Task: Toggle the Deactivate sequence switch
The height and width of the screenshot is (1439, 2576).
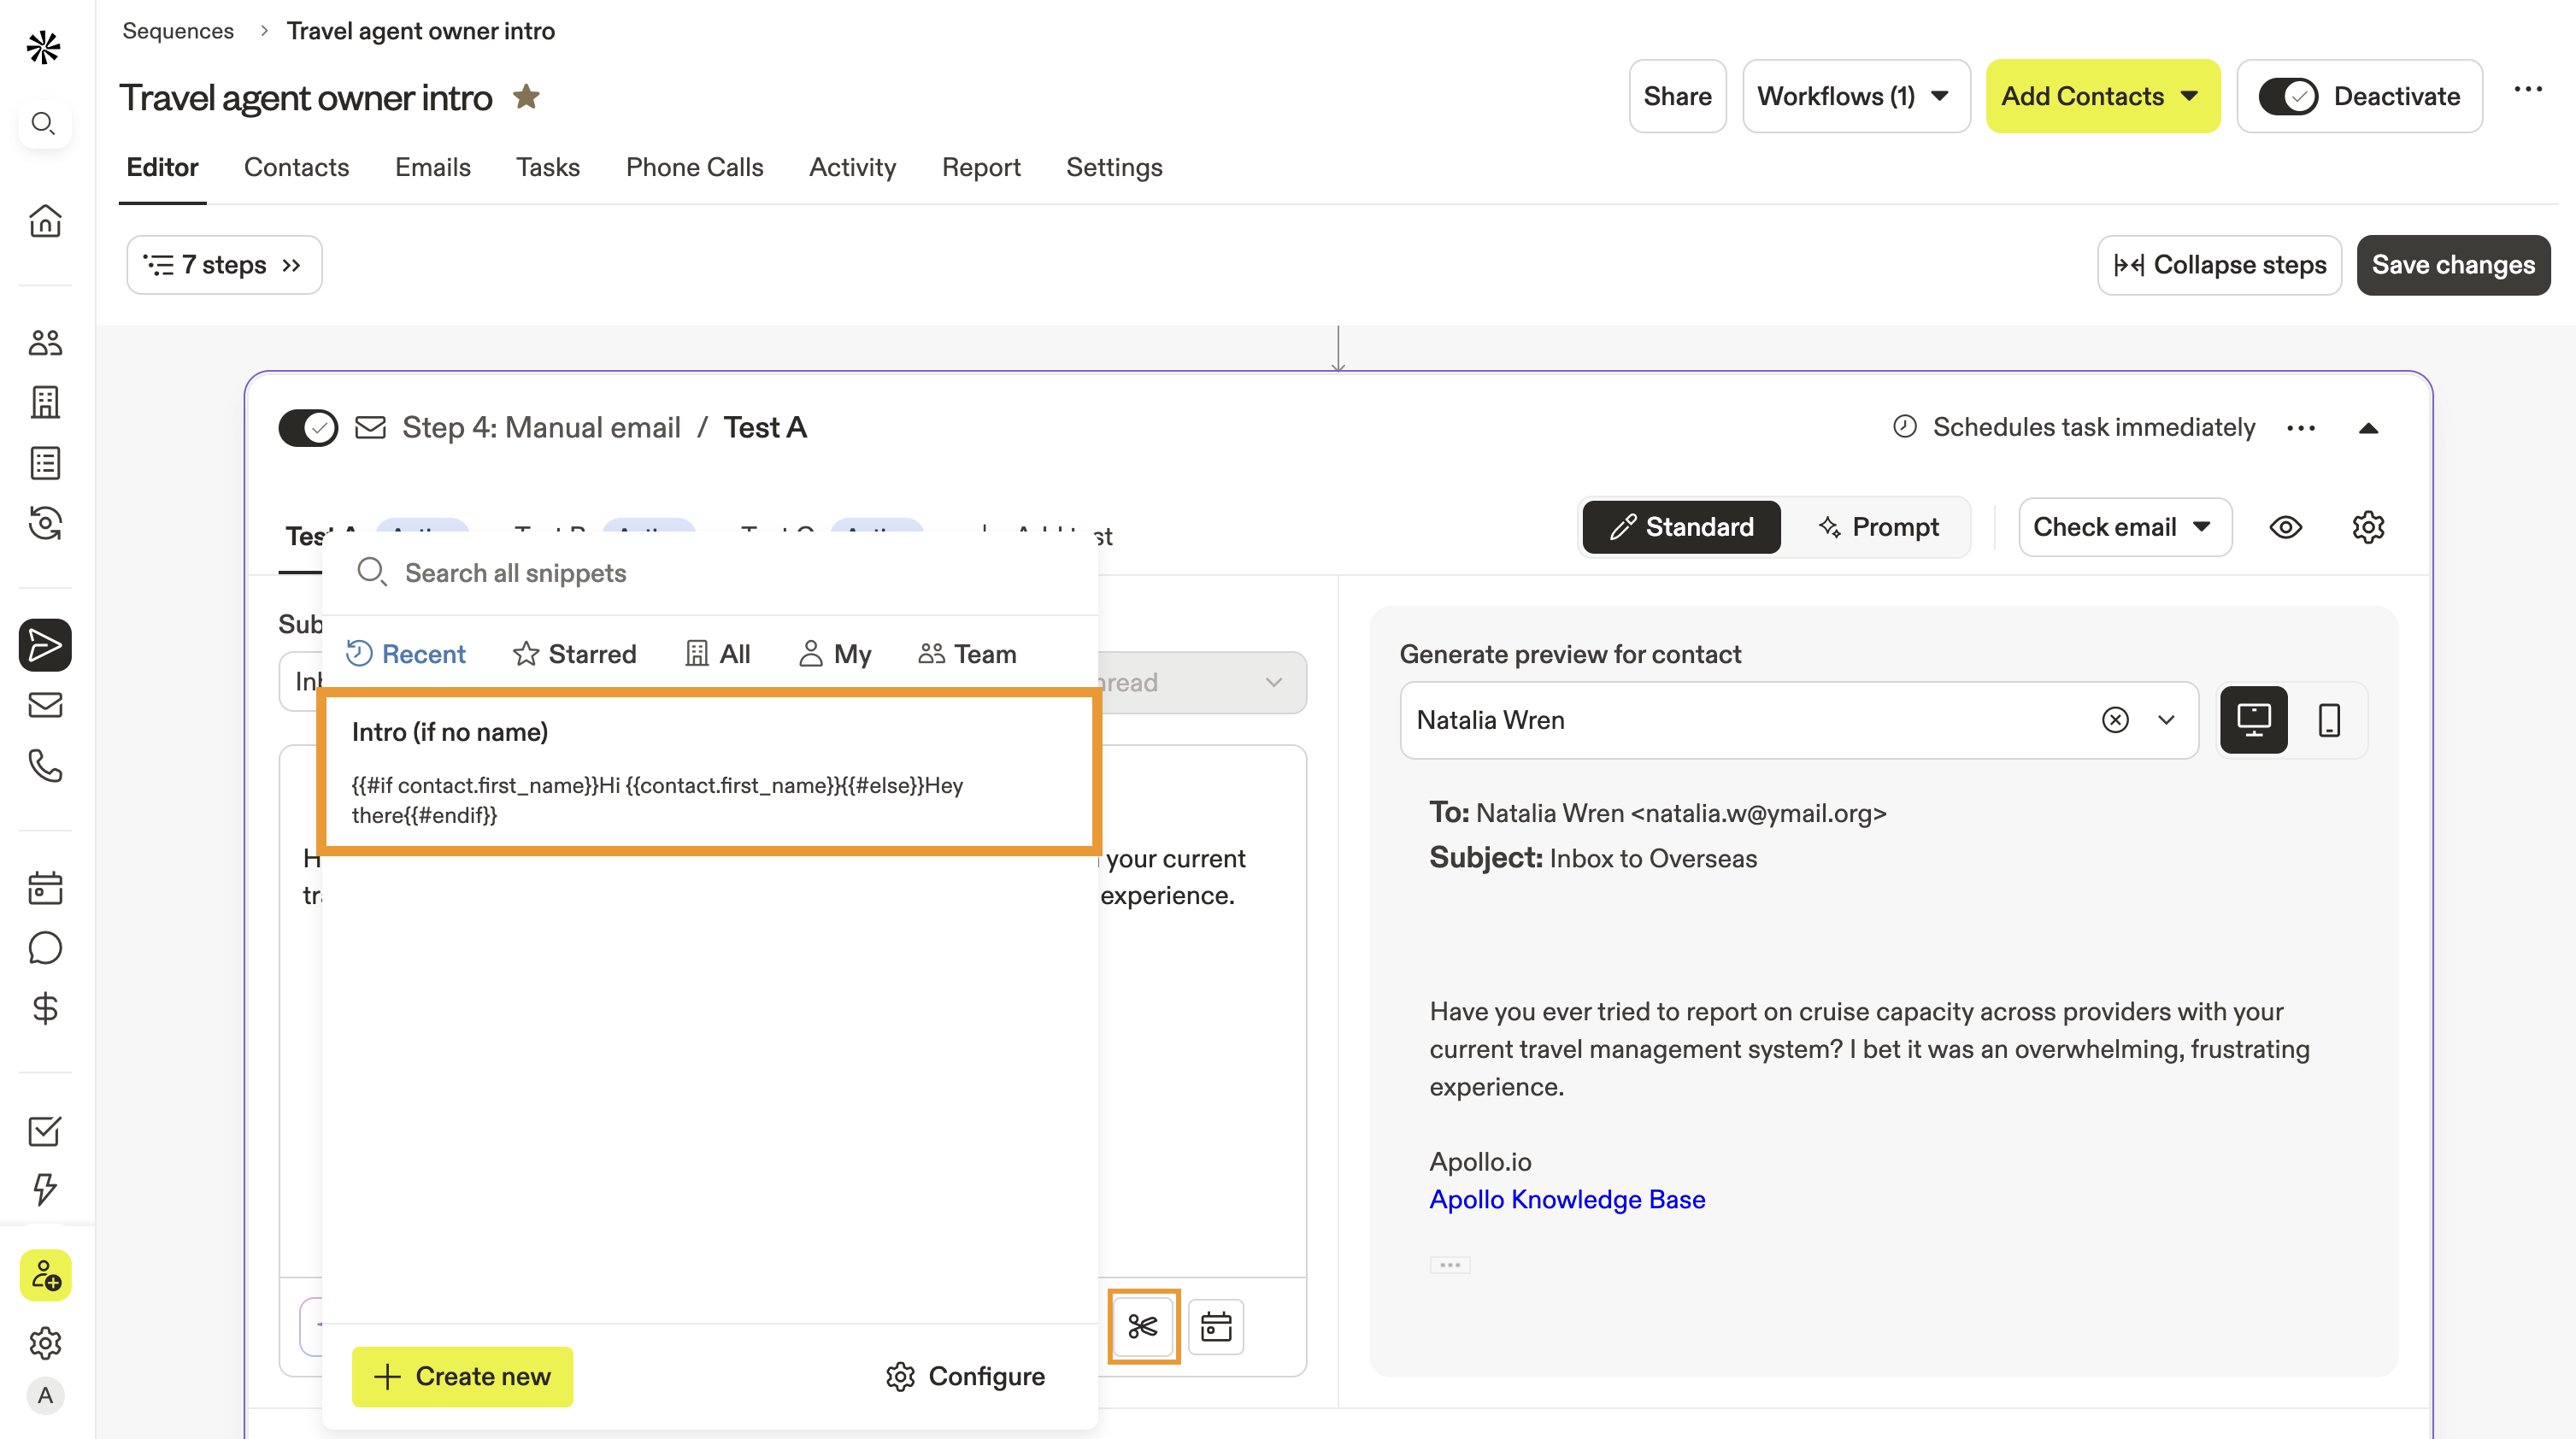Action: pyautogui.click(x=2288, y=97)
